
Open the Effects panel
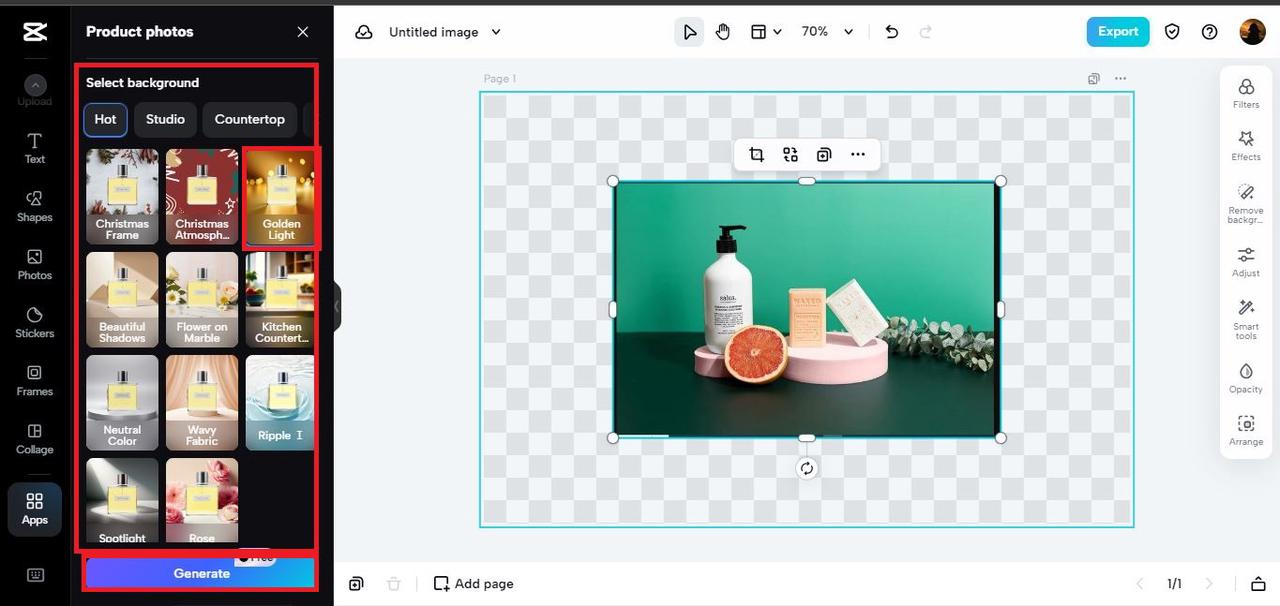tap(1246, 145)
